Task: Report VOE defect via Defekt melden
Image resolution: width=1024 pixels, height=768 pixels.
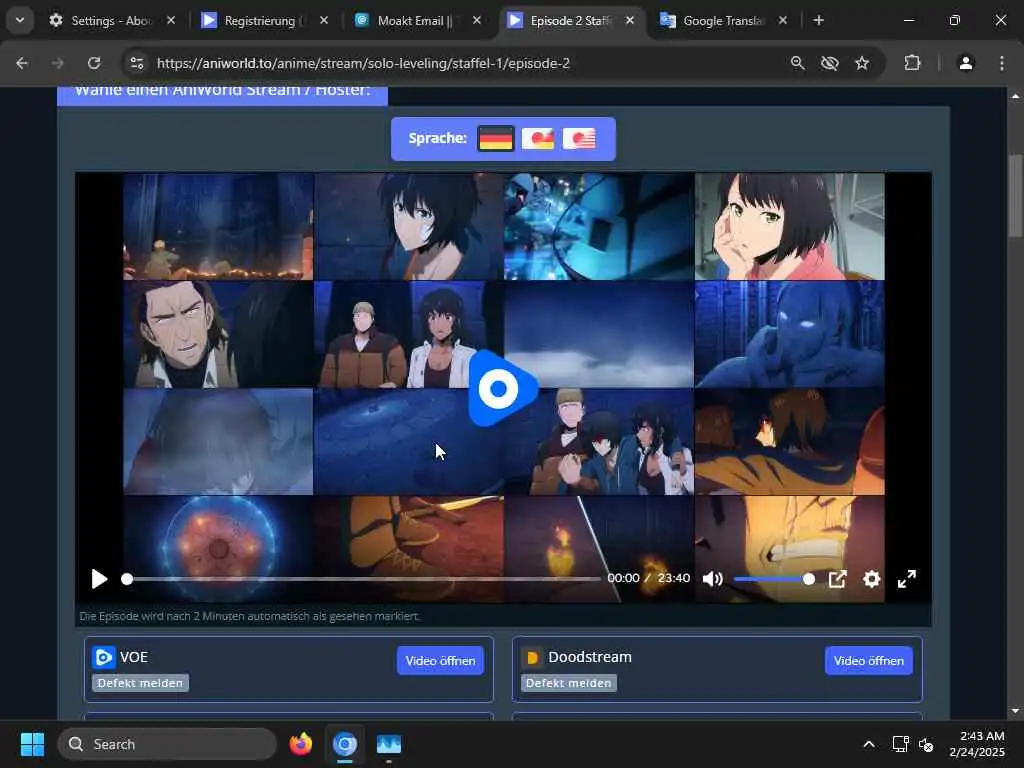Action: tap(140, 683)
